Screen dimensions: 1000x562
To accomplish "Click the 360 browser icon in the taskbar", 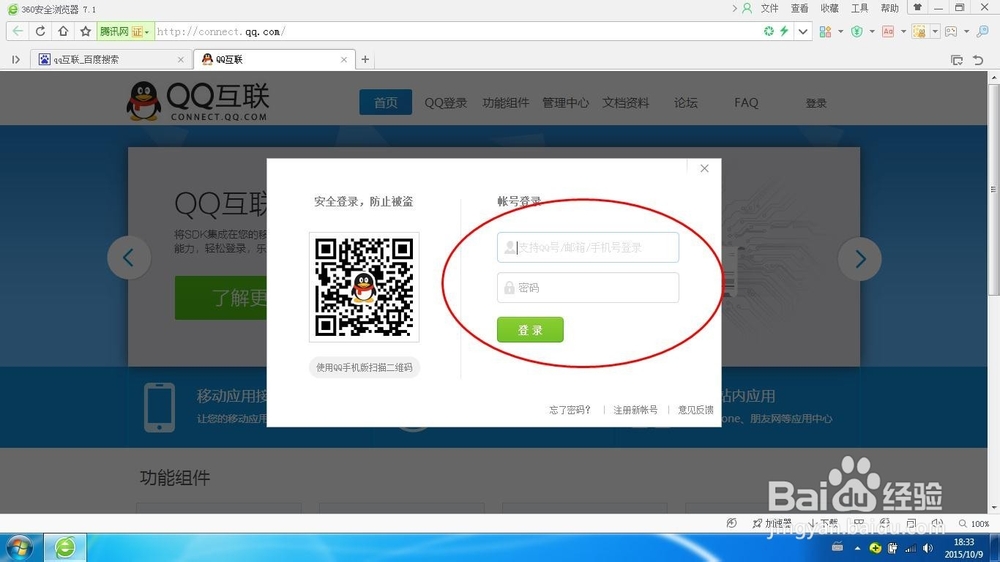I will (65, 547).
